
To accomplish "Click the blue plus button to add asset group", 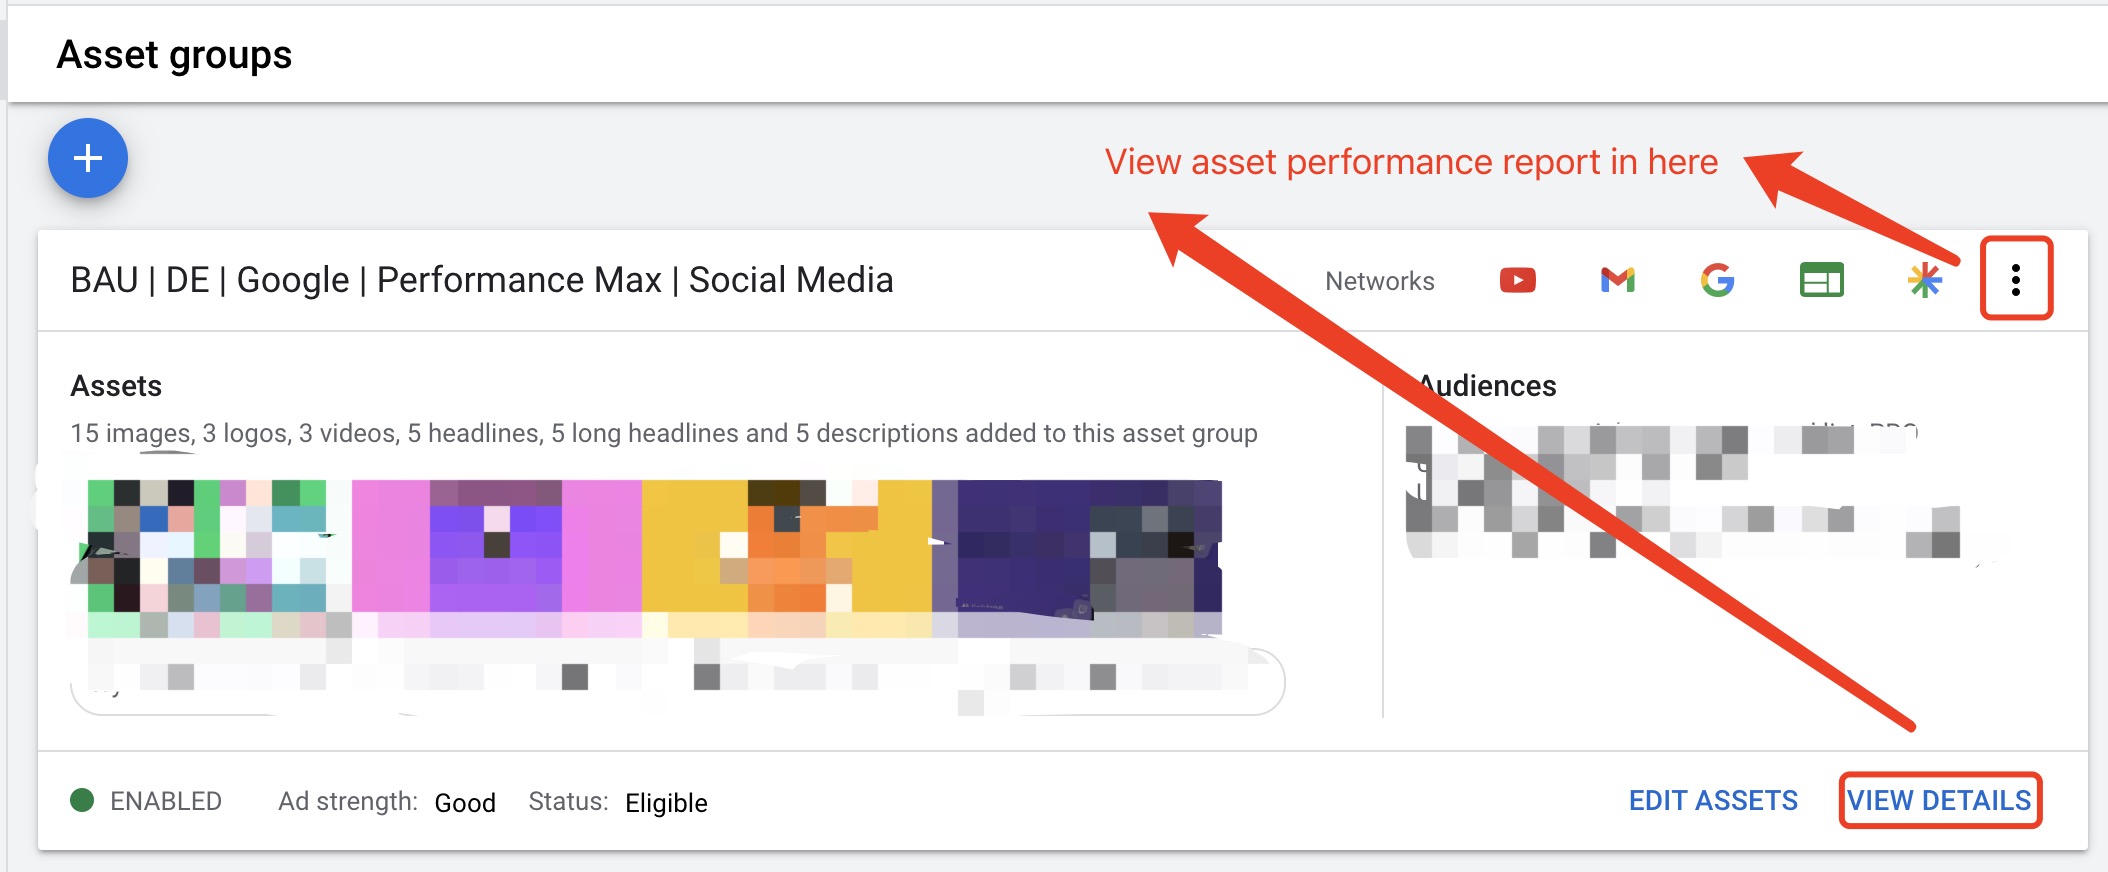I will [x=86, y=159].
